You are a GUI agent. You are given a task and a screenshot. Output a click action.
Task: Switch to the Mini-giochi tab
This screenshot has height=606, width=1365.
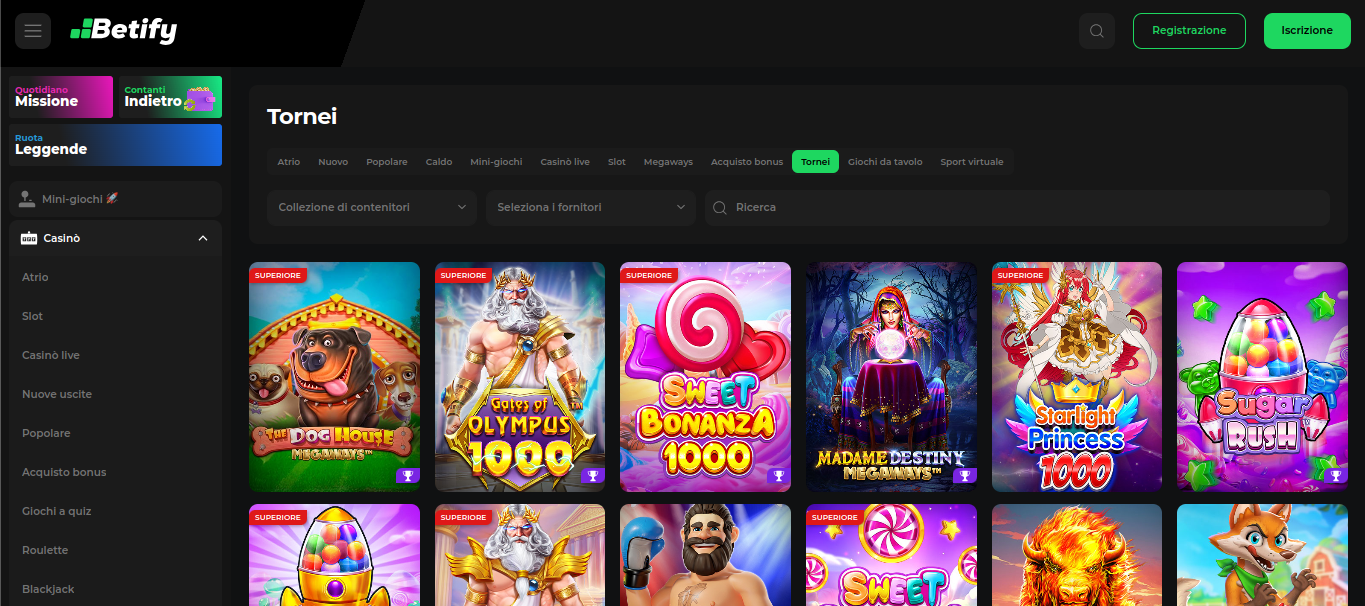coord(496,162)
